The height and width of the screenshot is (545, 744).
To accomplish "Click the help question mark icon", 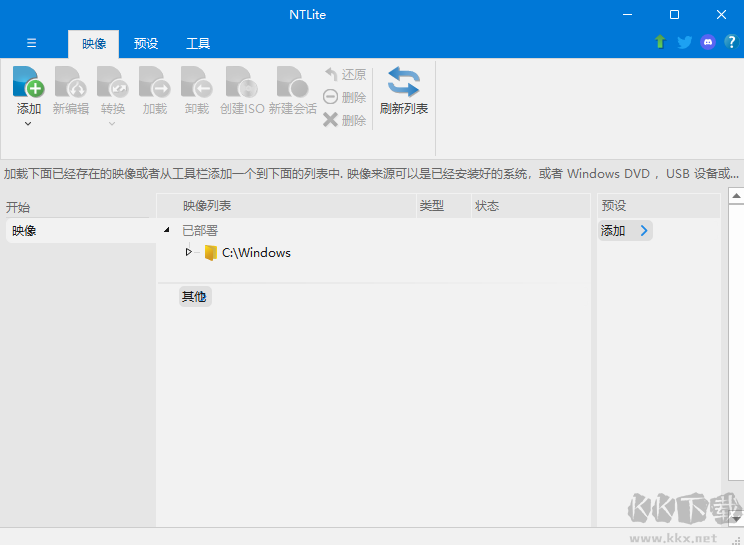I will [x=731, y=42].
